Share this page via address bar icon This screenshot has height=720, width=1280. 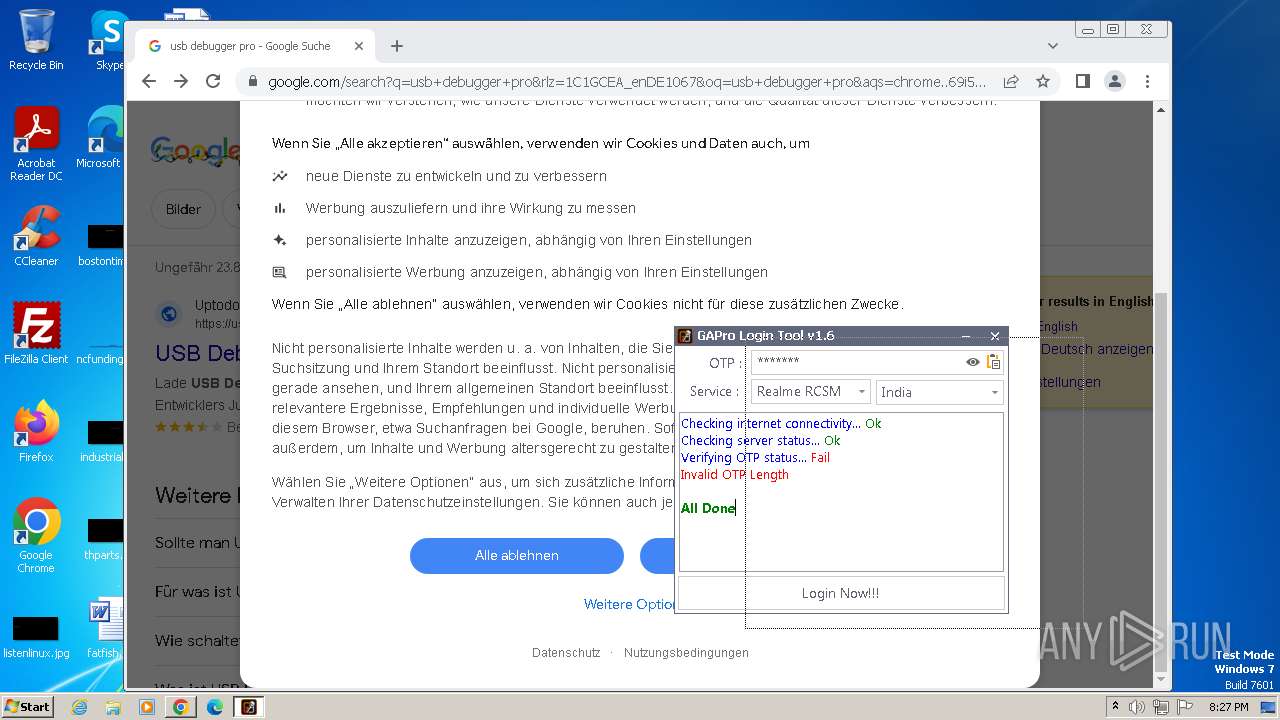pyautogui.click(x=1011, y=82)
